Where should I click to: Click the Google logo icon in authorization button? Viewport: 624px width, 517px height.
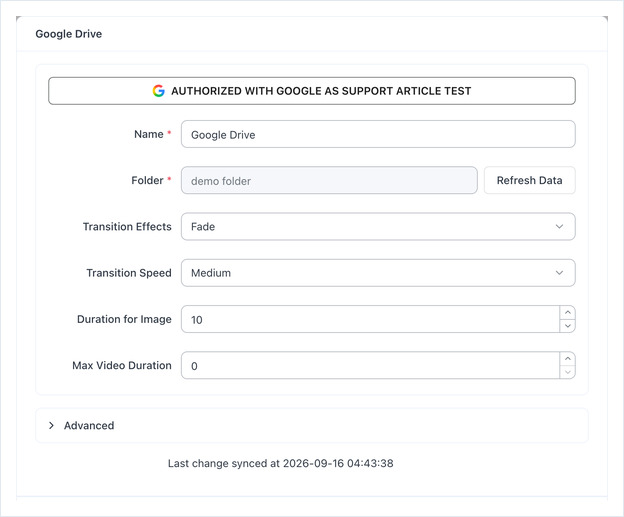pos(158,91)
